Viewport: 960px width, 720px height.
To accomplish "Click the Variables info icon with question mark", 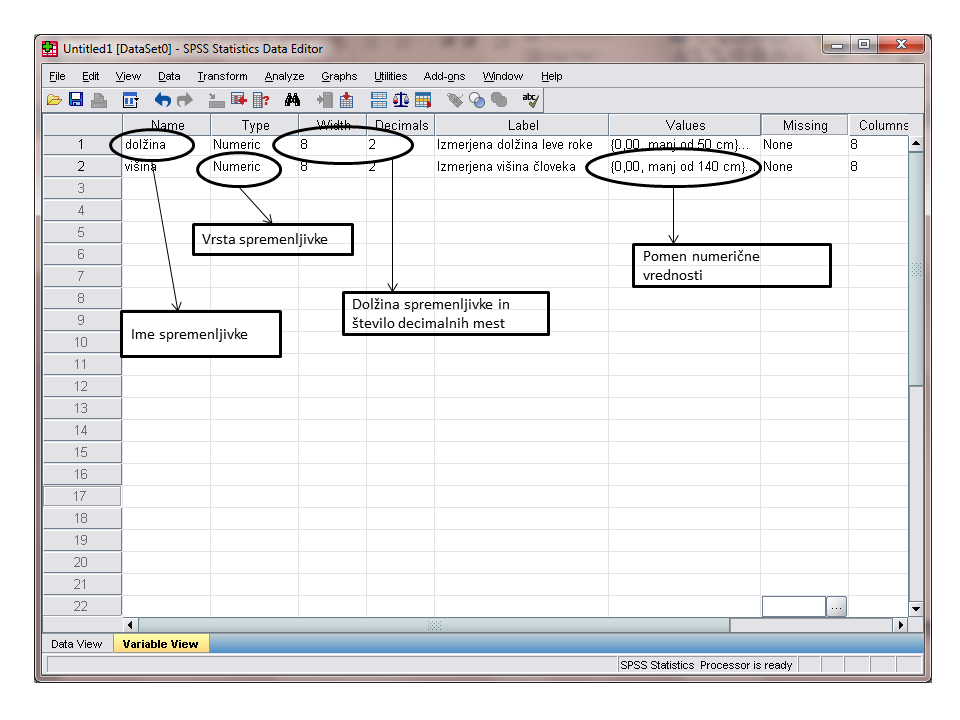I will tap(260, 100).
